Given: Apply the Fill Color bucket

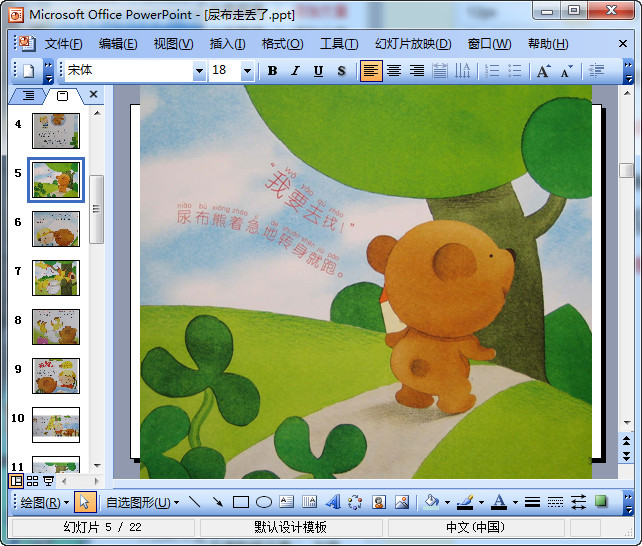Looking at the screenshot, I should click(x=432, y=502).
